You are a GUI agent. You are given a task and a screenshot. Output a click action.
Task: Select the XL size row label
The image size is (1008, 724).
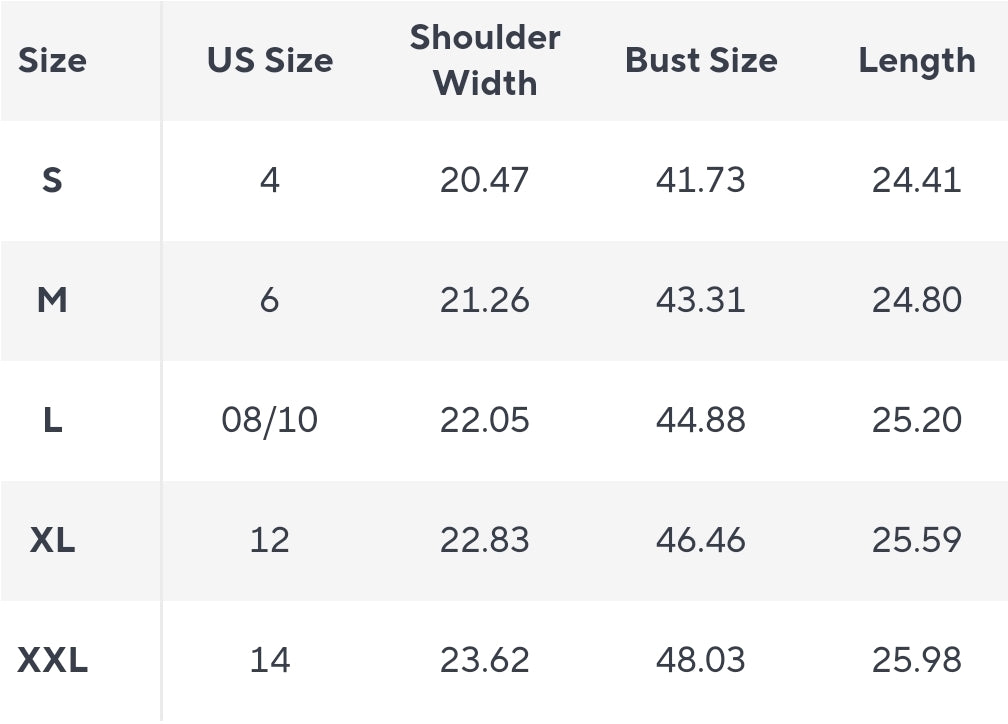52,540
